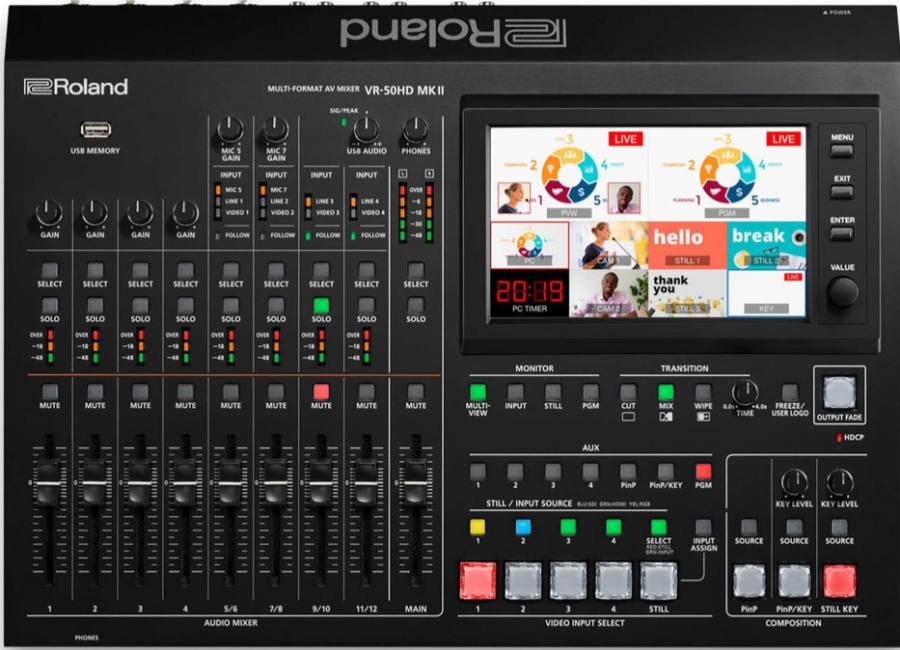Choose the CUT transition button
900x650 pixels.
628,392
